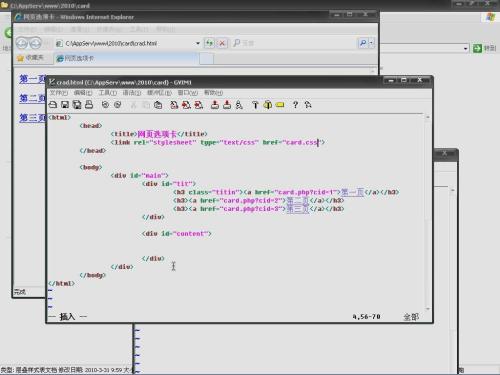The image size is (500, 375).
Task: Click the 4,56-70 cursor position in GVIM status
Action: (x=366, y=317)
